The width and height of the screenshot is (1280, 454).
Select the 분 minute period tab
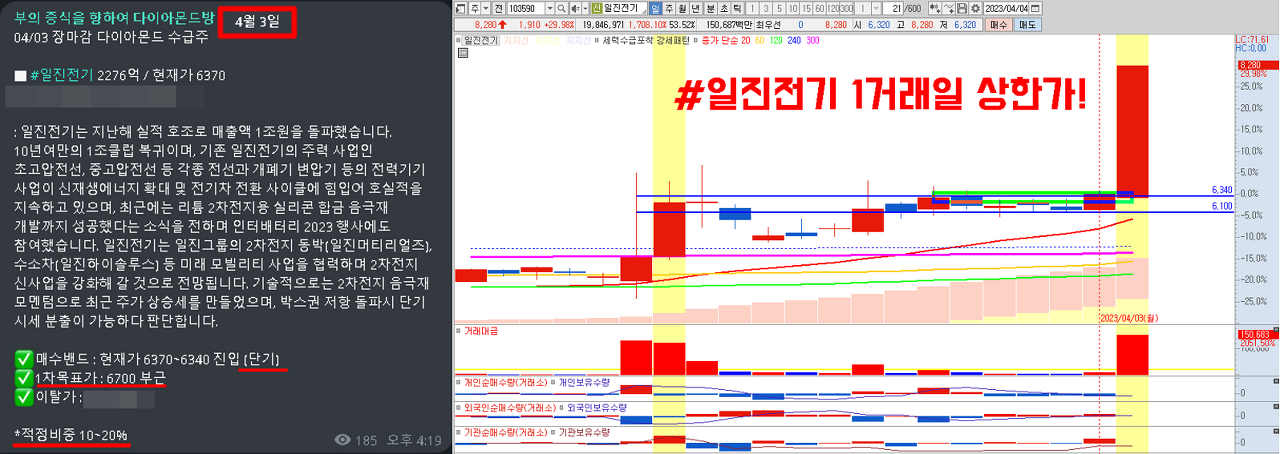[x=710, y=8]
